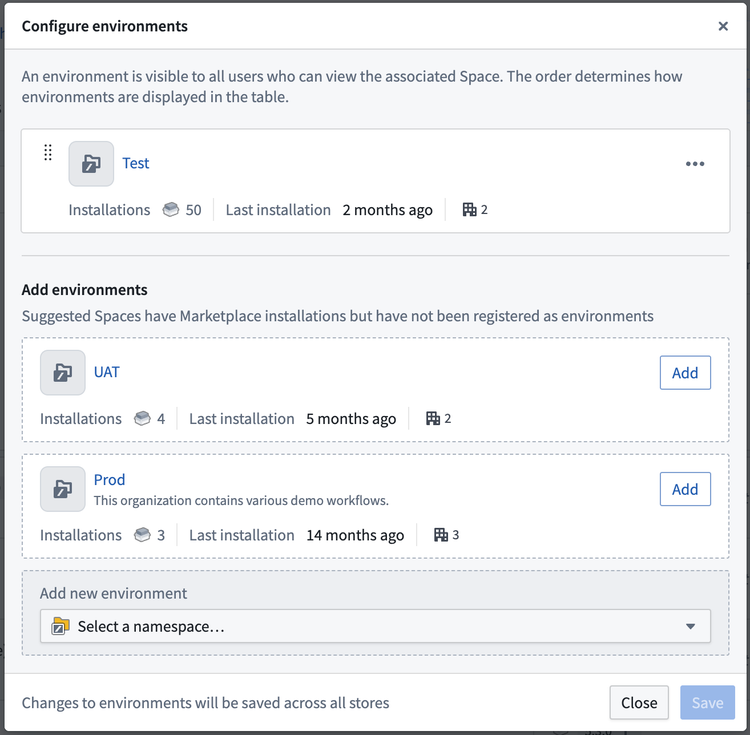Open the Select a namespace dropdown
This screenshot has height=735, width=750.
point(375,626)
